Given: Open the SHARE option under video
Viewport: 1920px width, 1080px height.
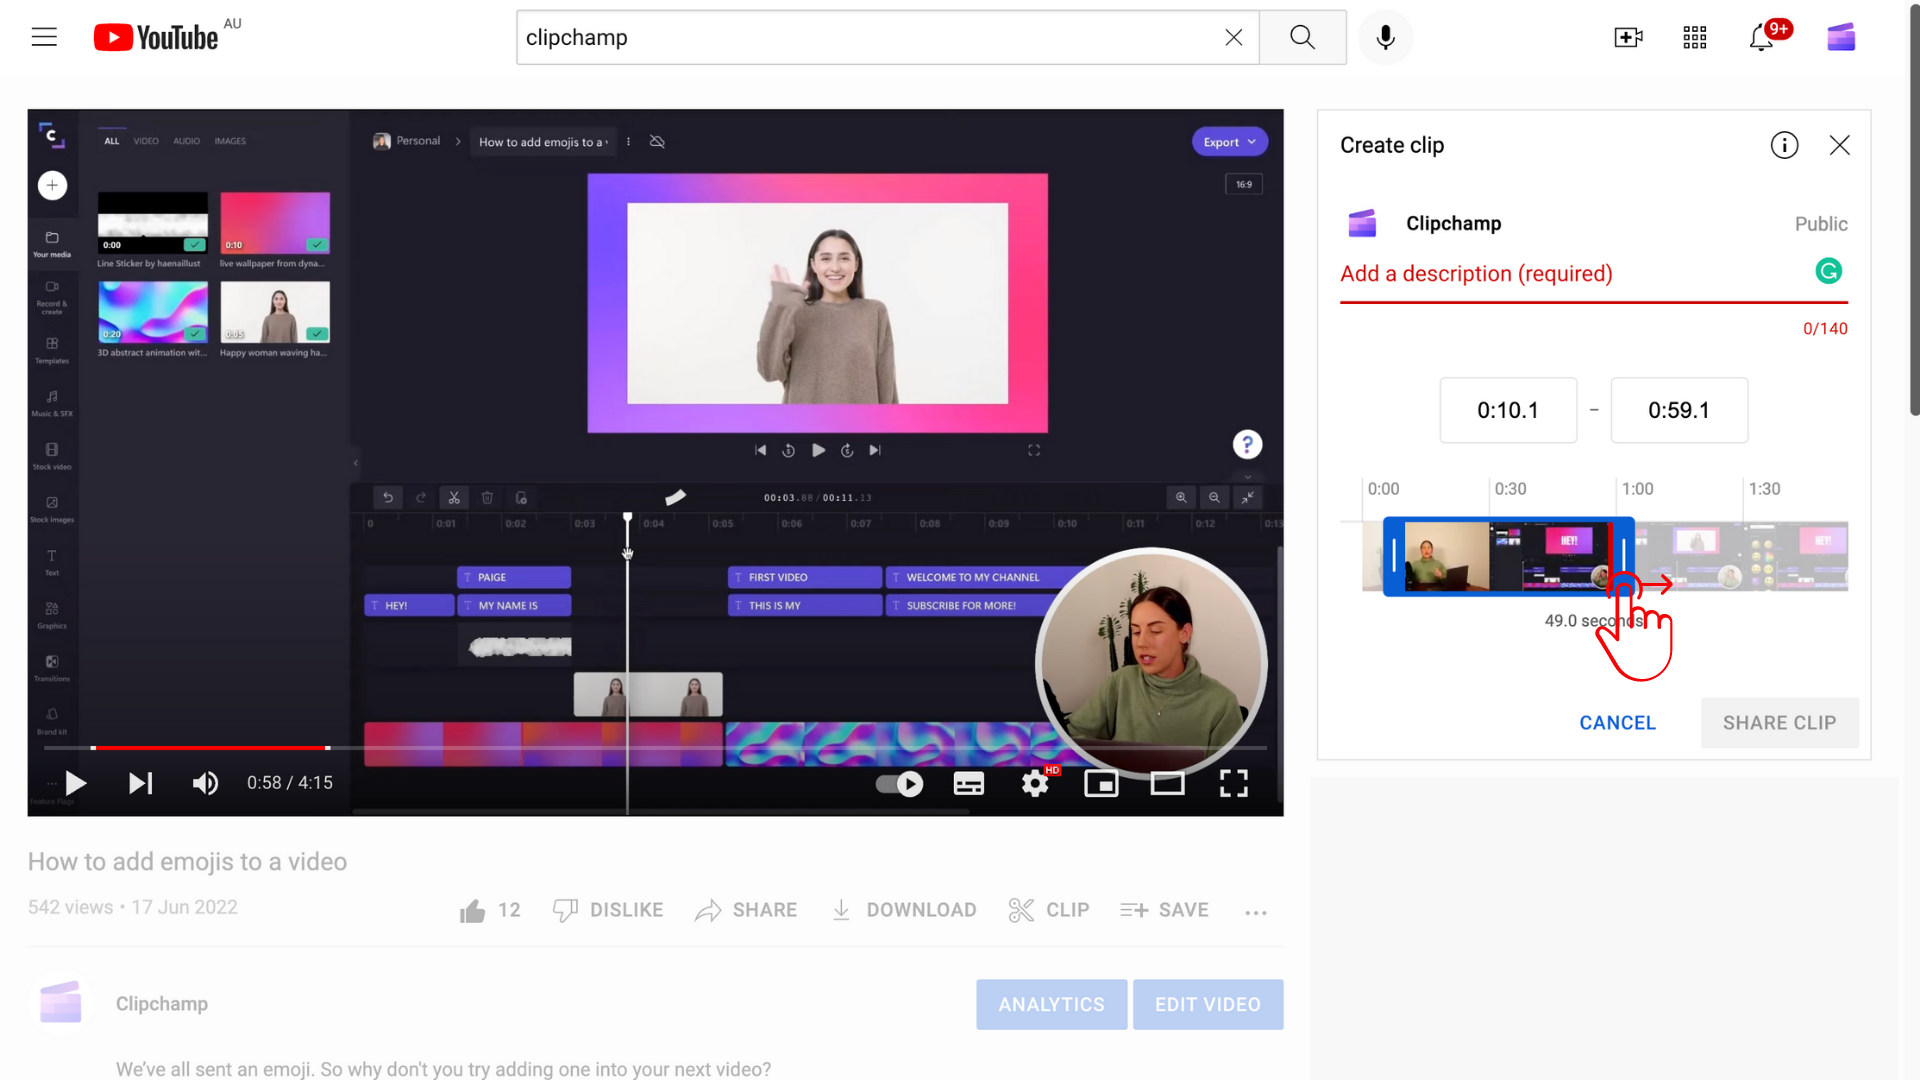Looking at the screenshot, I should tap(746, 910).
